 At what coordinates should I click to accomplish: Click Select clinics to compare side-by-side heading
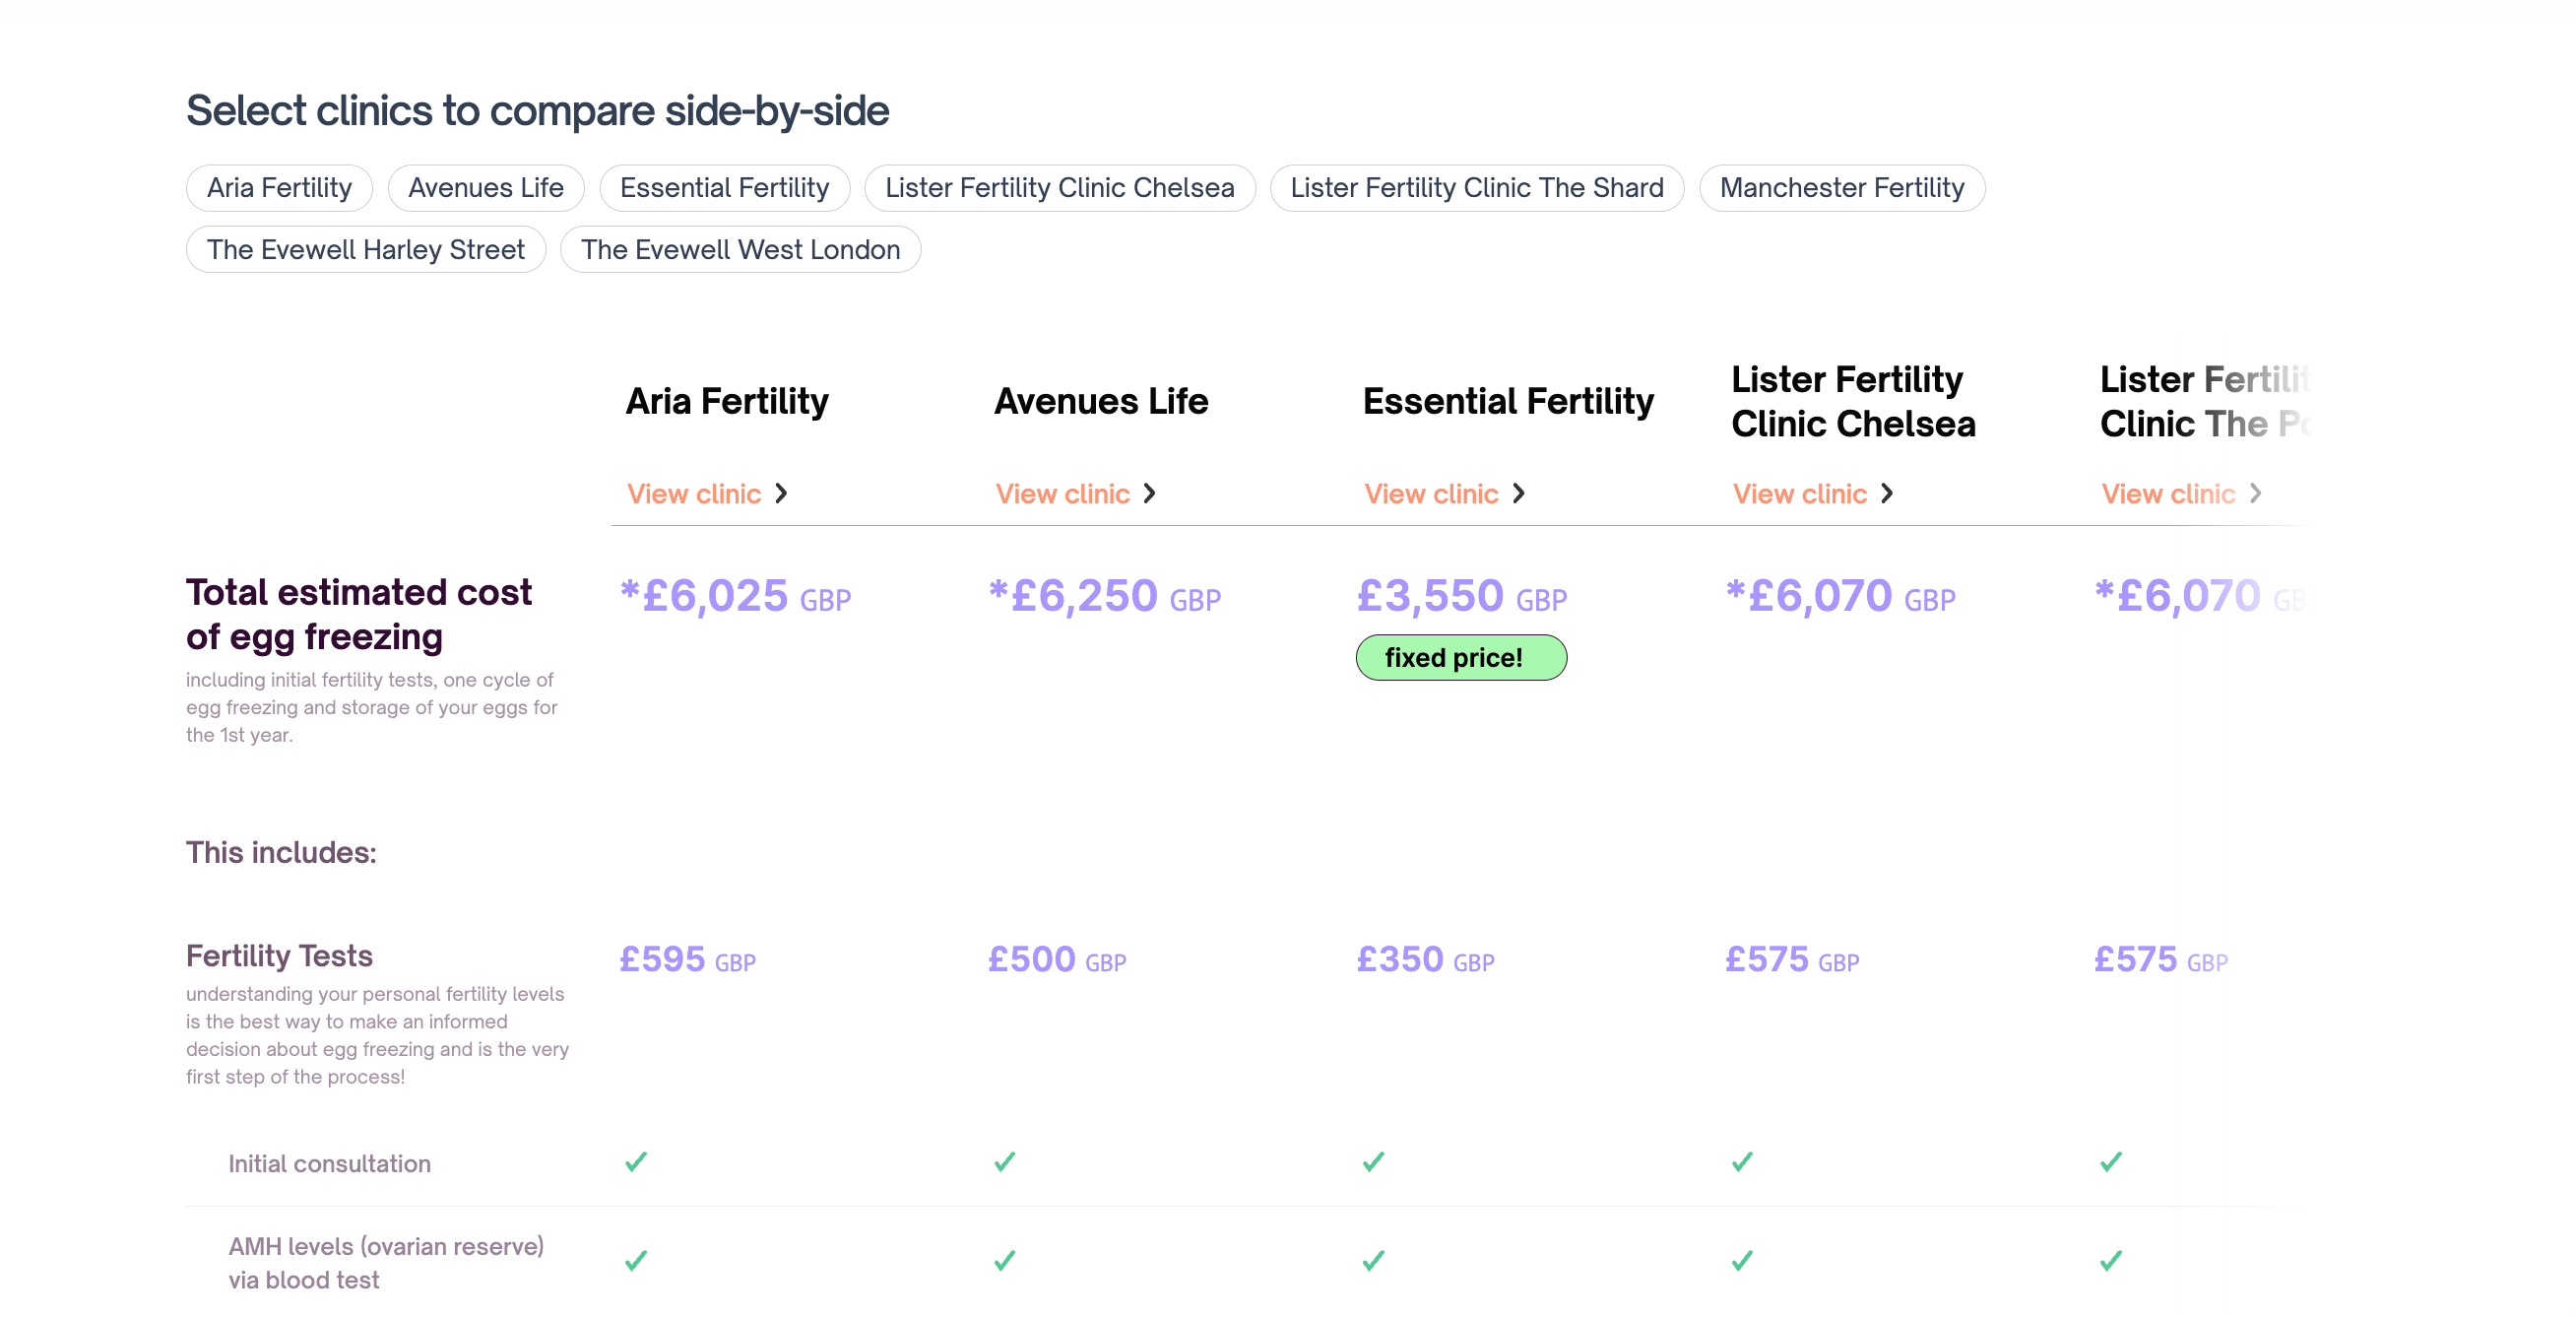tap(537, 111)
